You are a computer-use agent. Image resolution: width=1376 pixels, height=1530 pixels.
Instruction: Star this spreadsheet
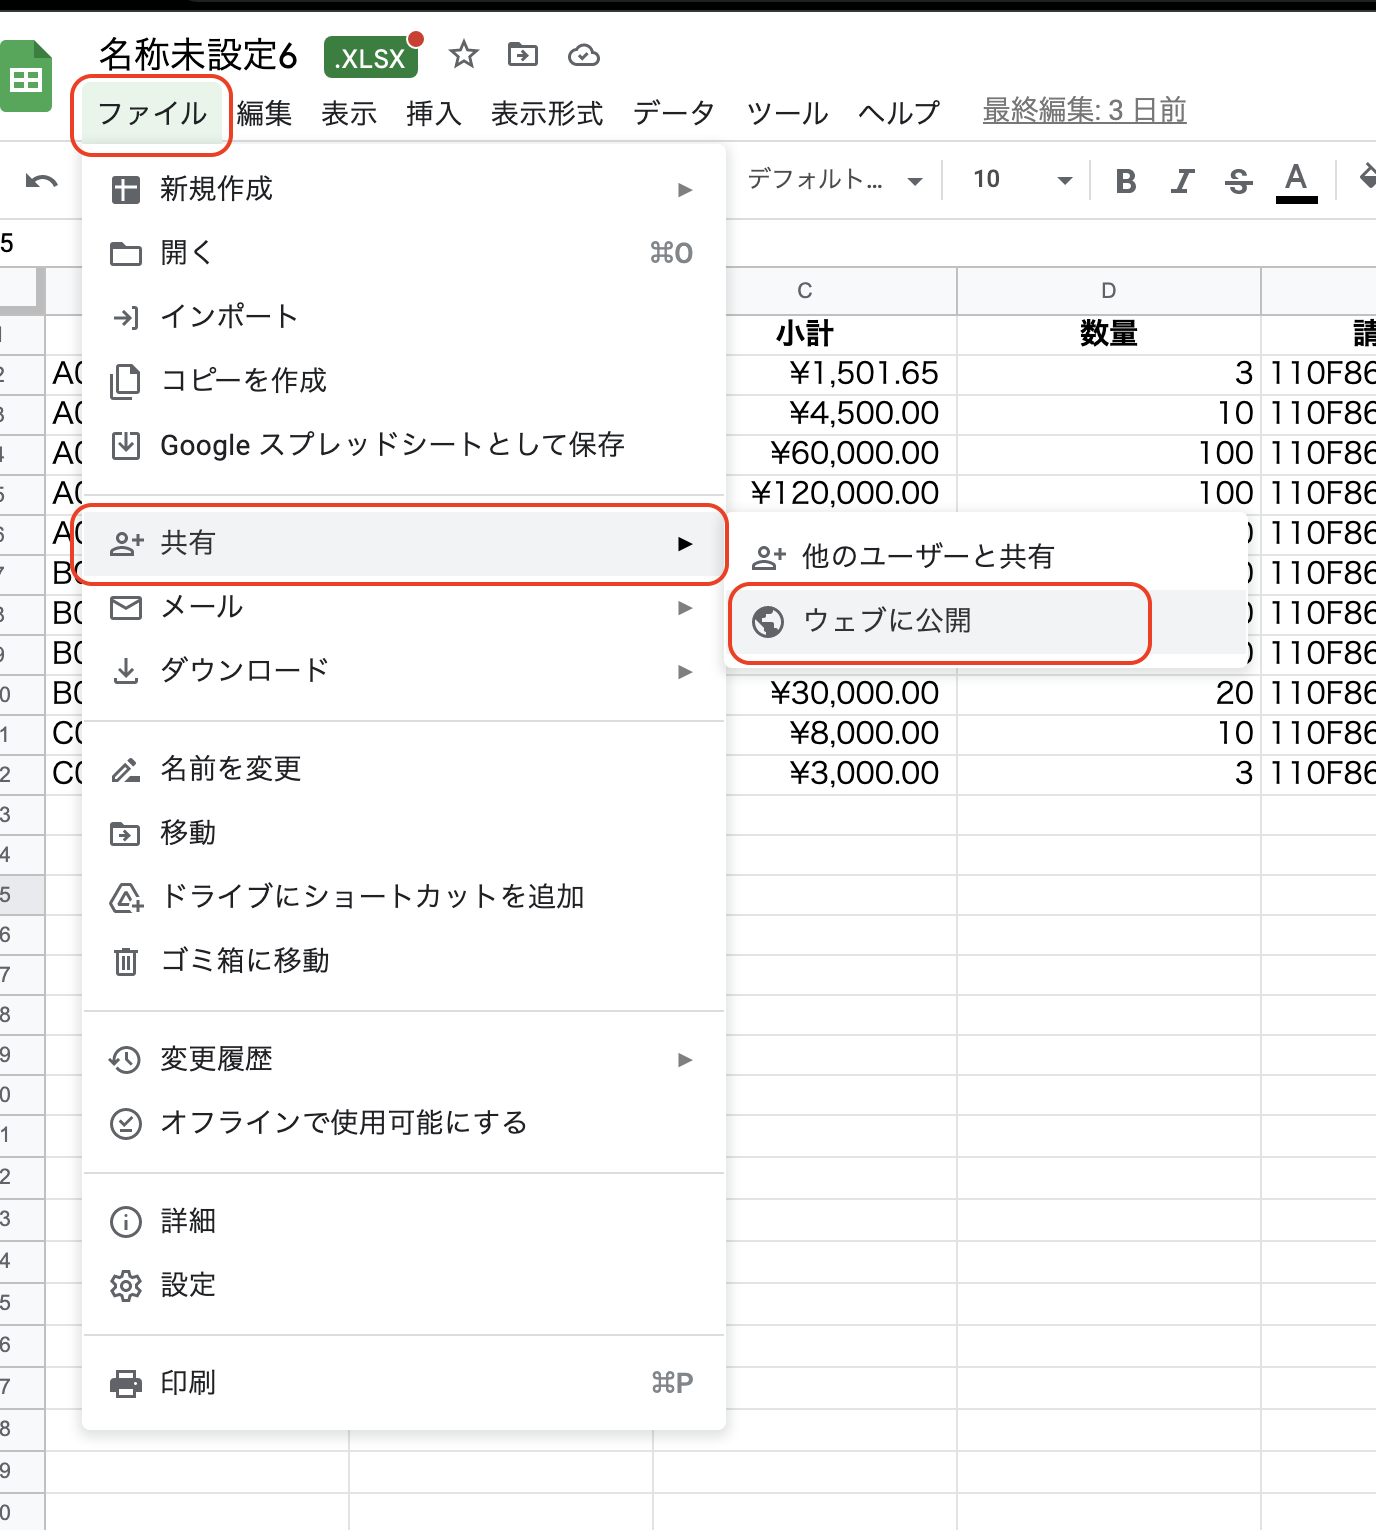pyautogui.click(x=463, y=56)
